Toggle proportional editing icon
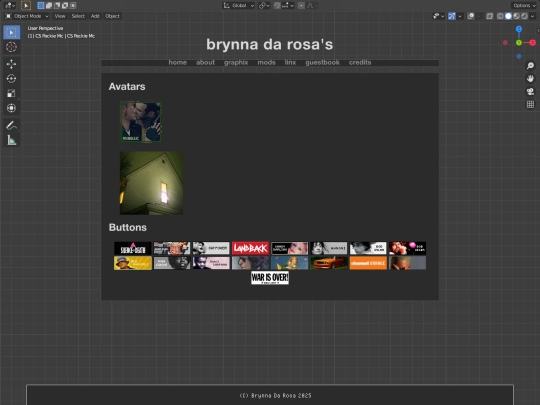Image resolution: width=540 pixels, height=405 pixels. [301, 6]
